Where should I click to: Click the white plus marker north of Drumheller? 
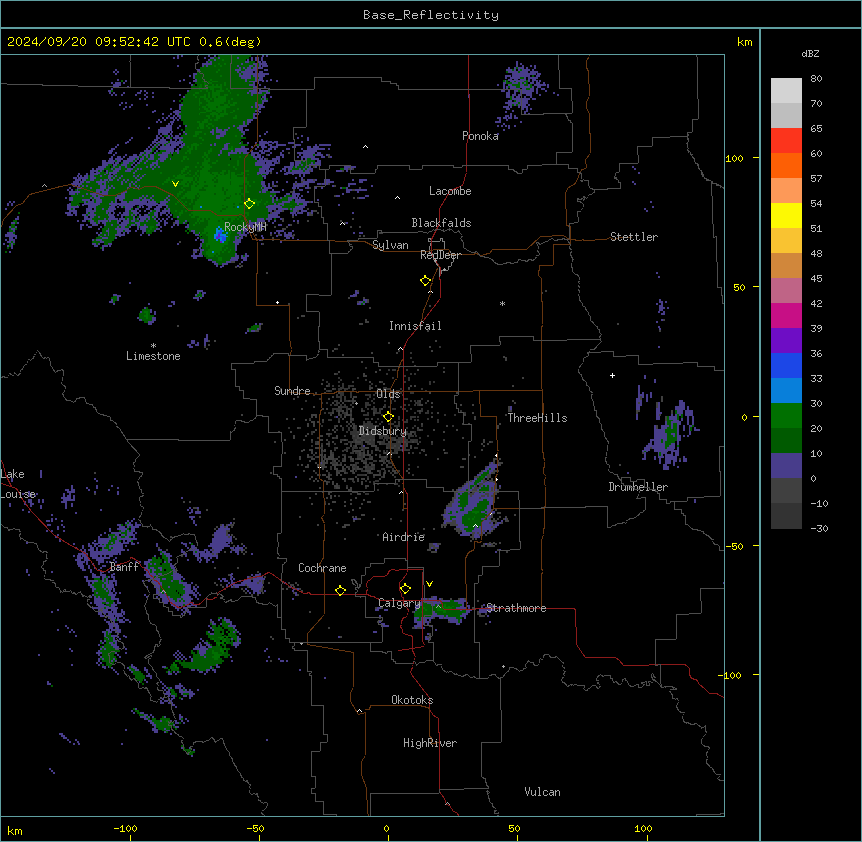[612, 375]
